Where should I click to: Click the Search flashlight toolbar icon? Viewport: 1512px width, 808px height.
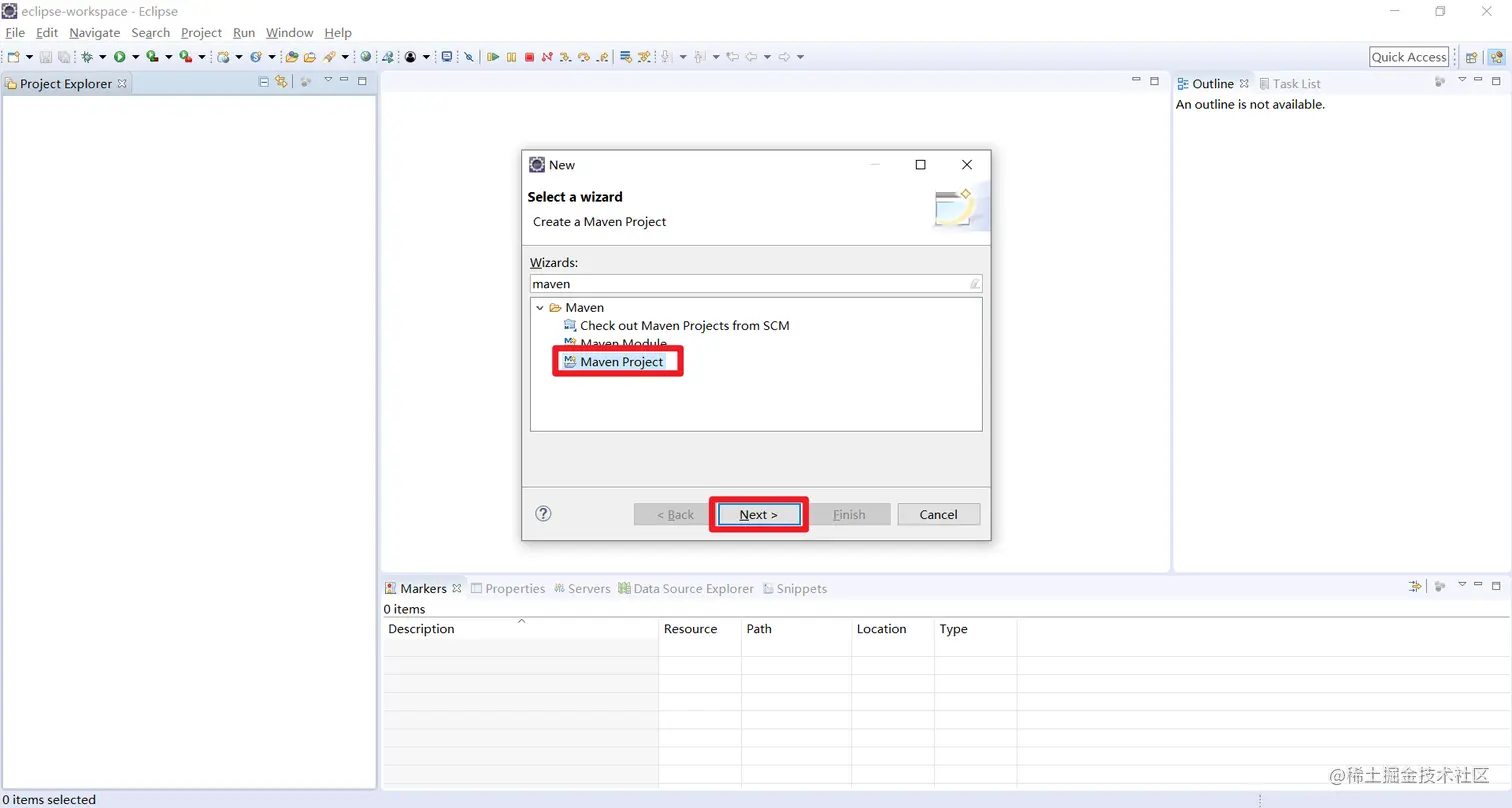(329, 57)
